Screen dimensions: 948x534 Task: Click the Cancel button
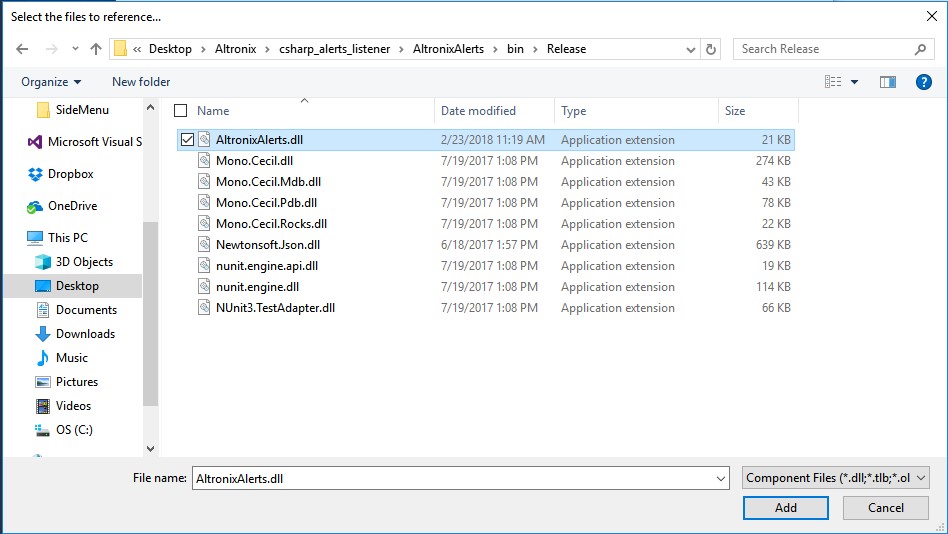coord(886,508)
